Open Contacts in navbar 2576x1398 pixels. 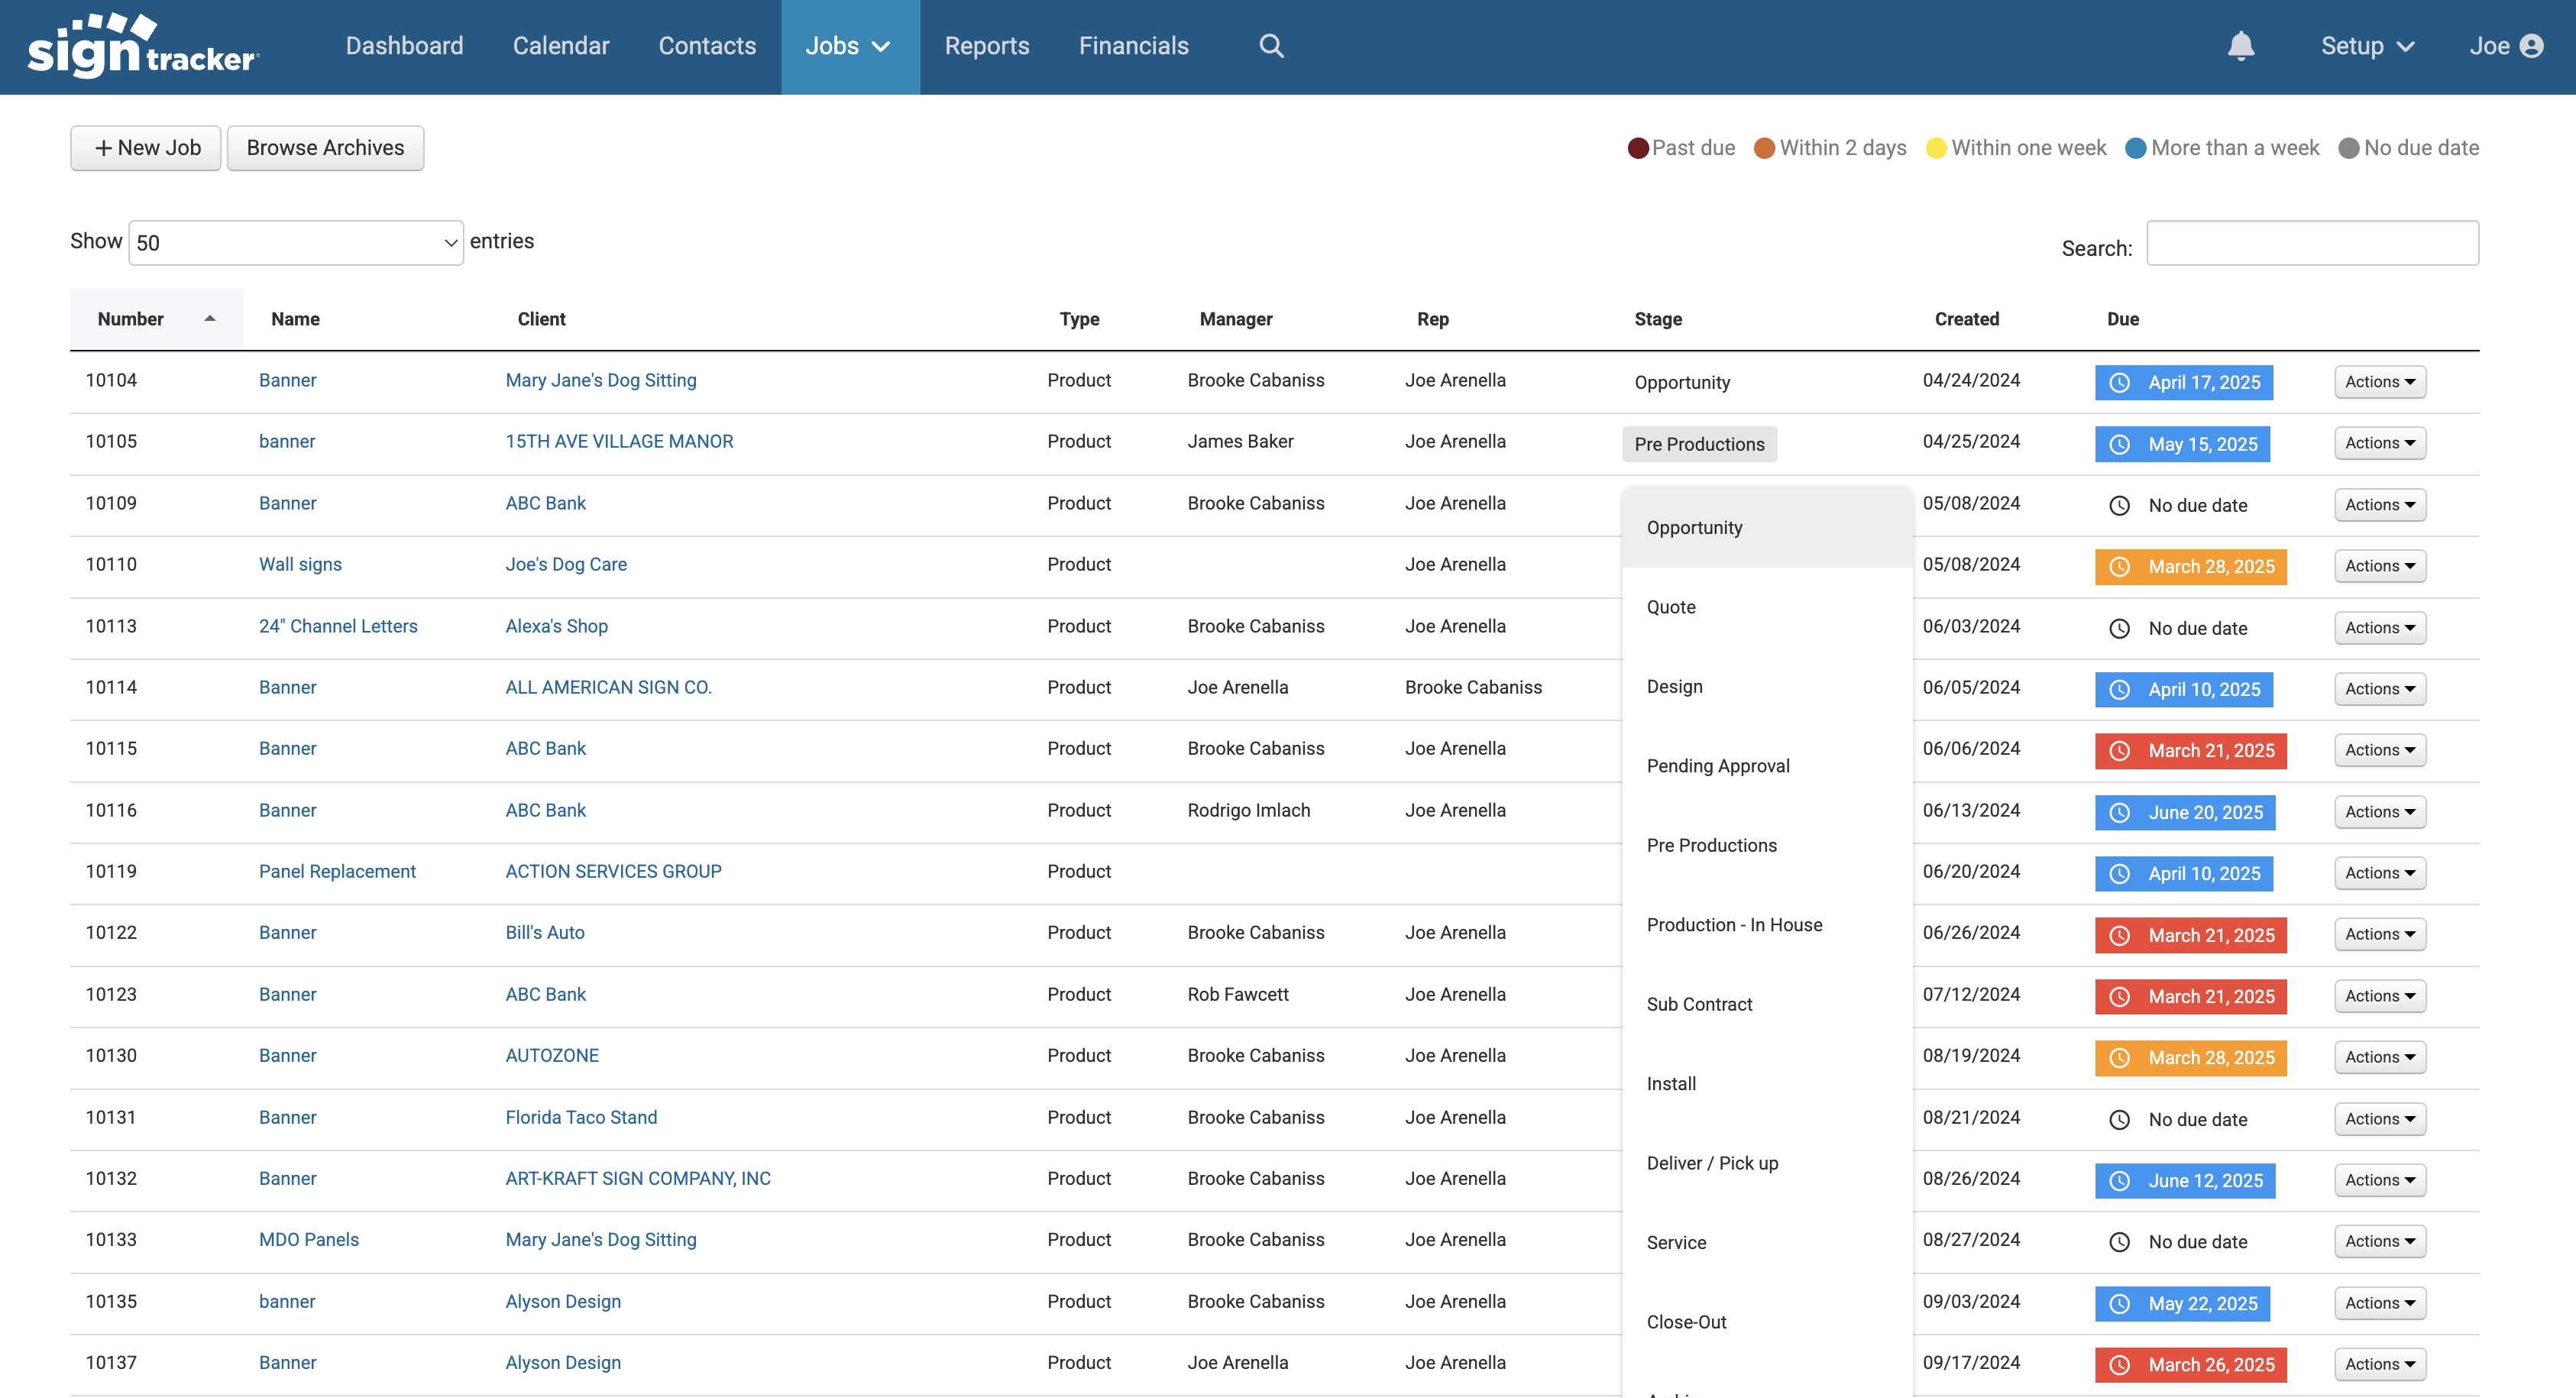[x=707, y=46]
